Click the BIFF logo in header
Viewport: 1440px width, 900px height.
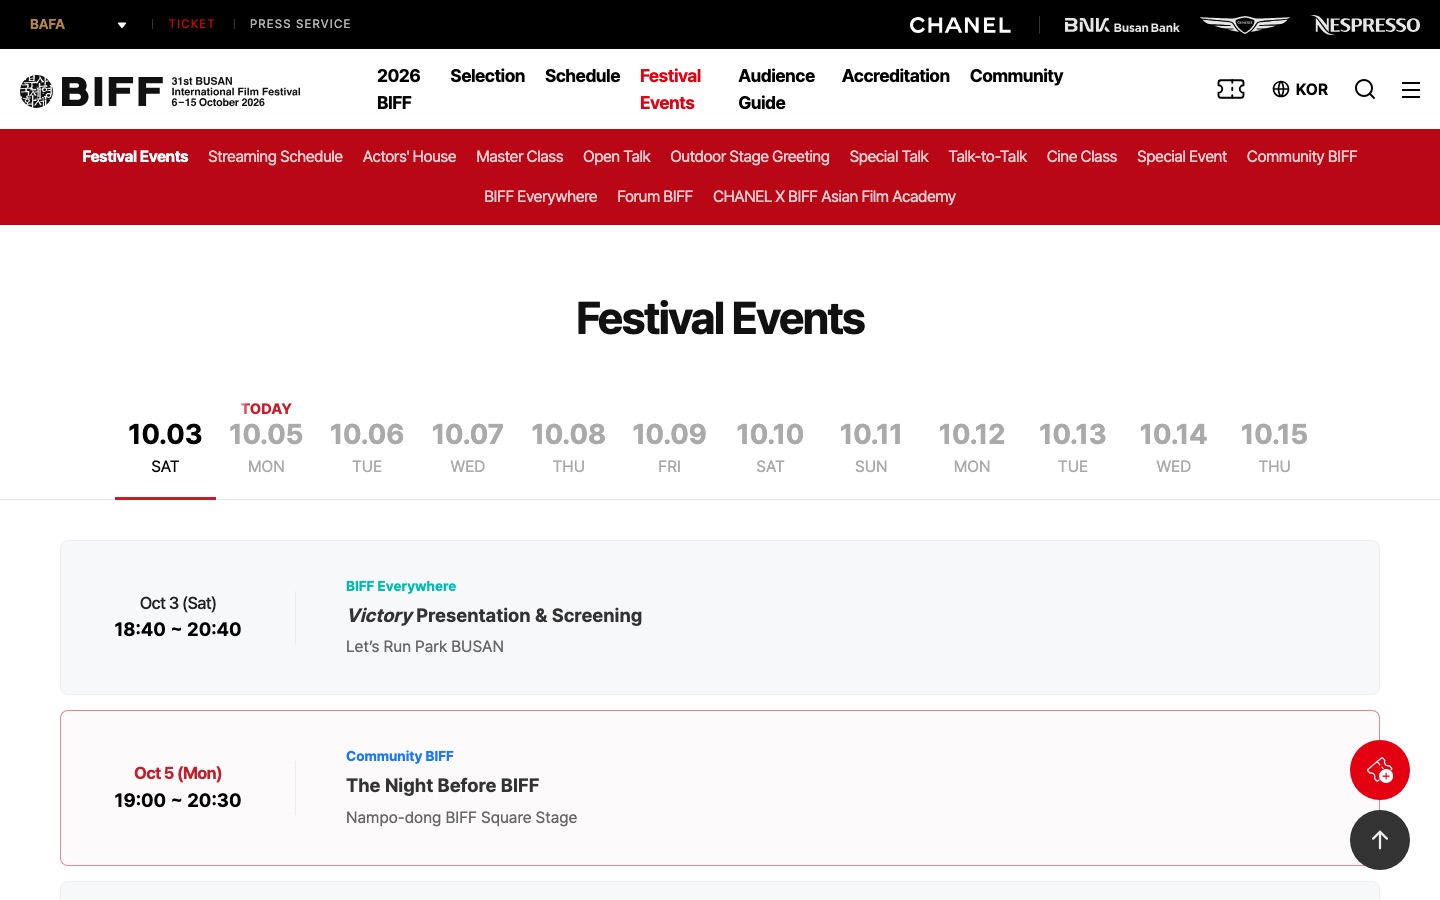(160, 91)
